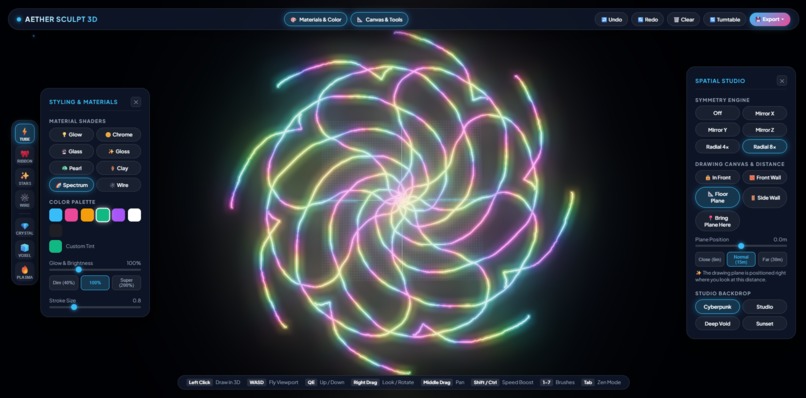Open the Canvas & Tools panel
The height and width of the screenshot is (398, 806).
coord(379,20)
